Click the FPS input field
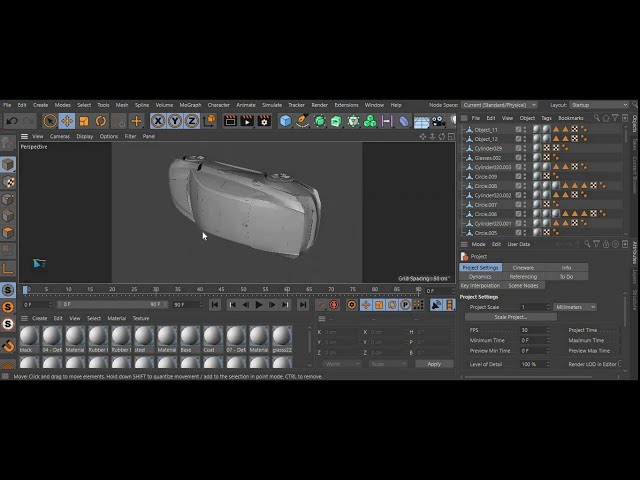The height and width of the screenshot is (480, 640). [x=535, y=330]
